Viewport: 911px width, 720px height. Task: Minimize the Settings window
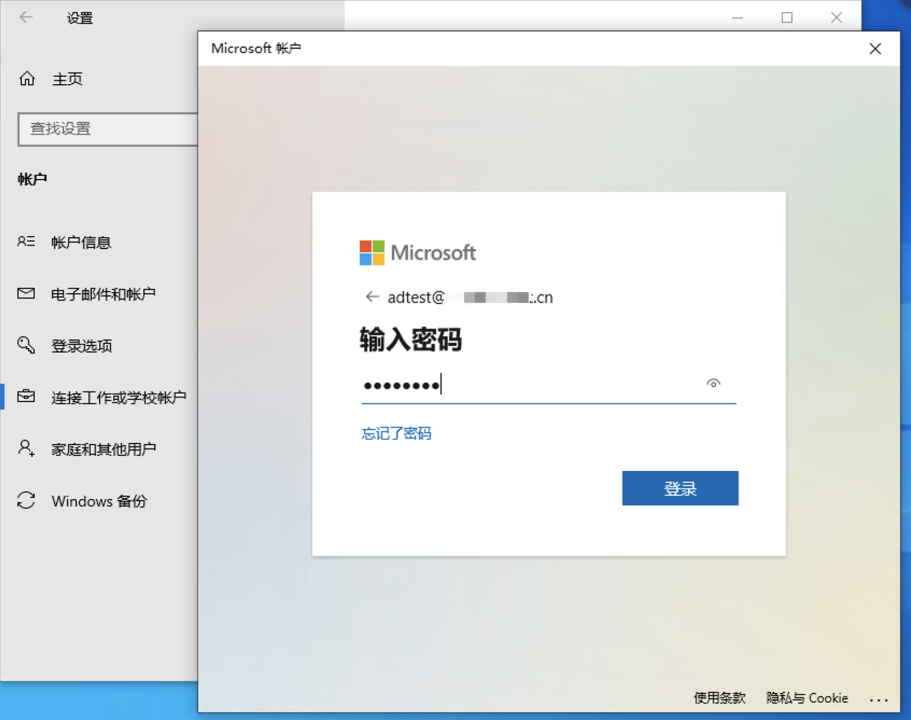pos(737,17)
